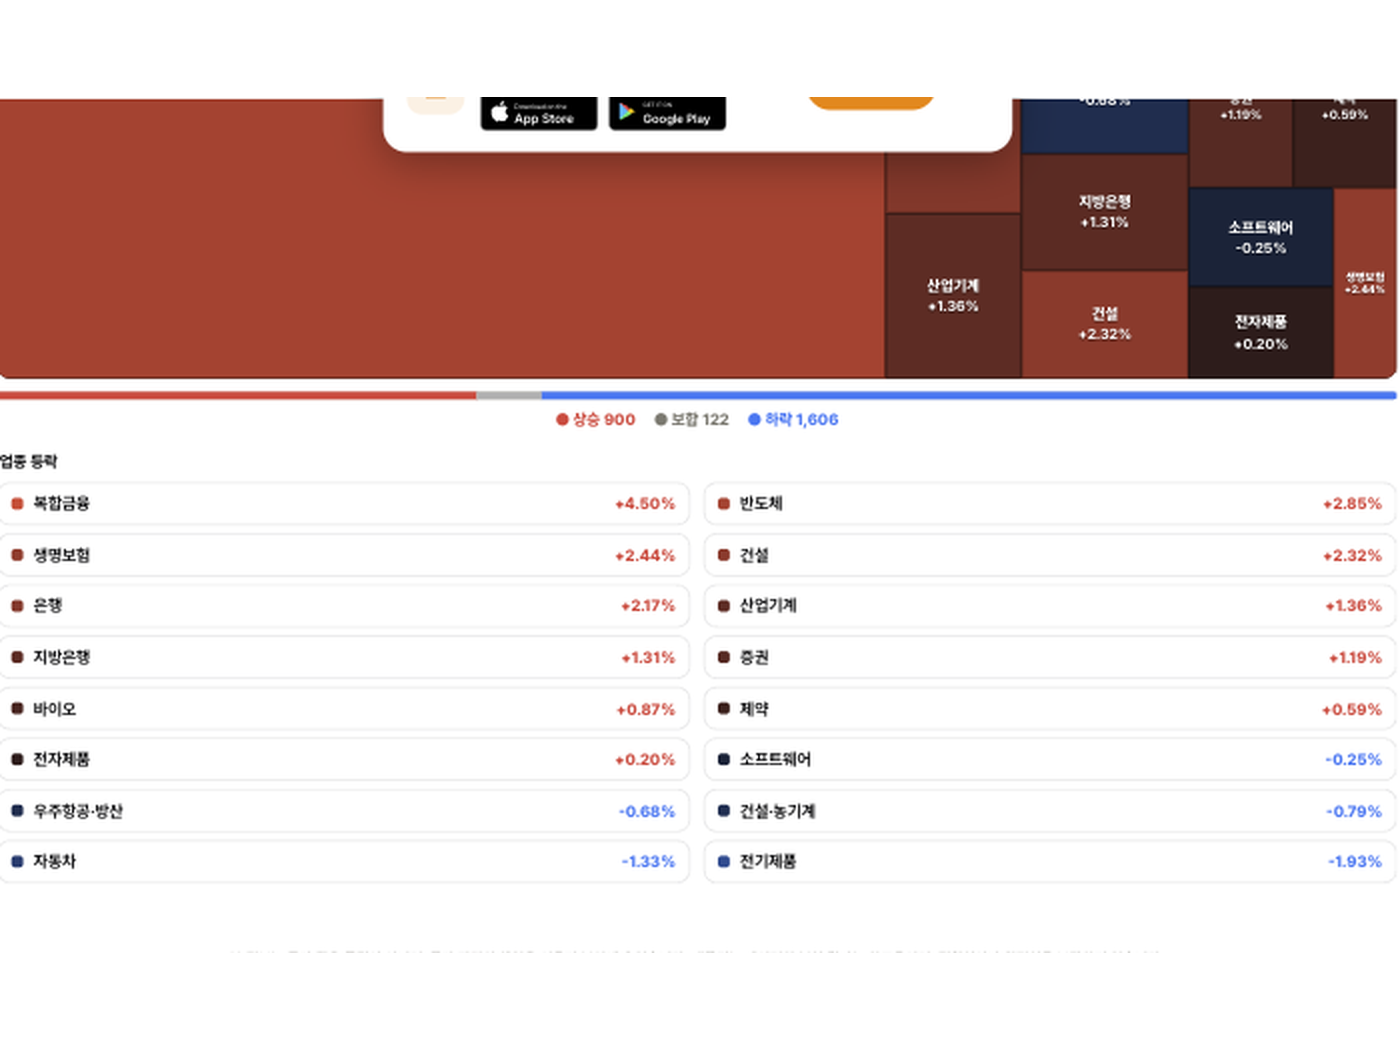Open the 소프트웨어 row in sector list
This screenshot has height=1050, width=1400.
(1050, 760)
